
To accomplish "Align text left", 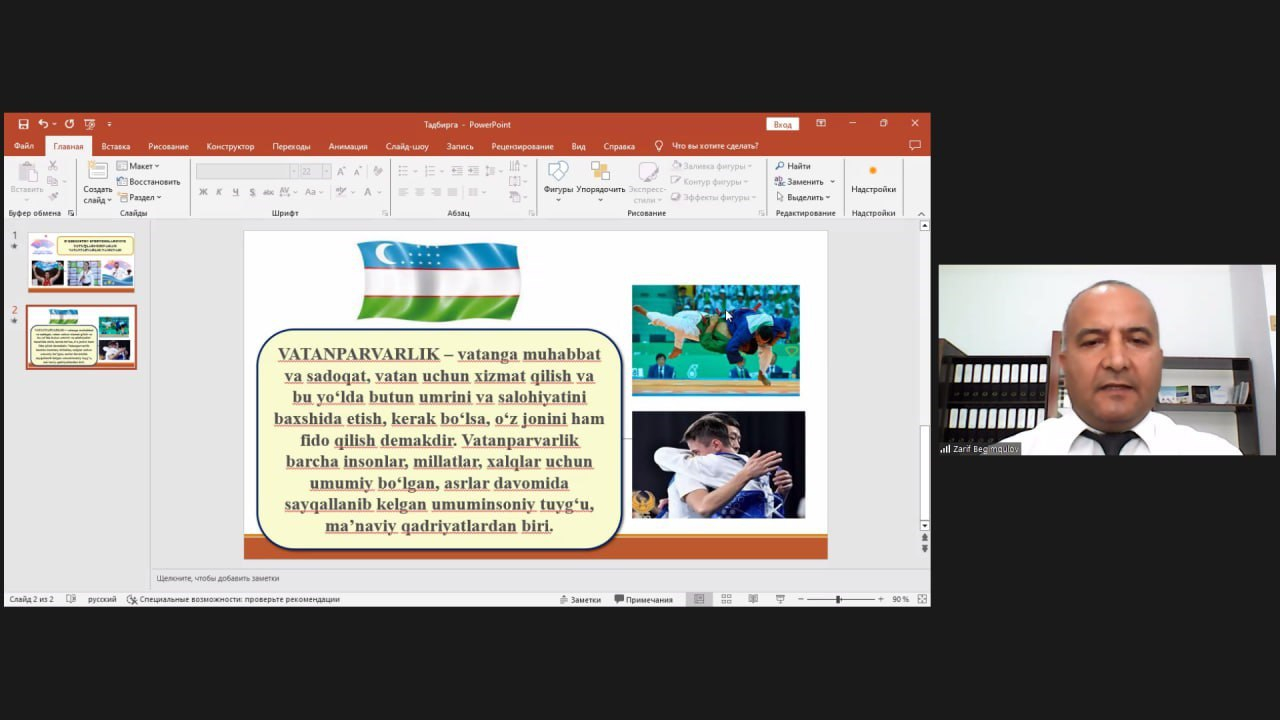I will [x=403, y=192].
